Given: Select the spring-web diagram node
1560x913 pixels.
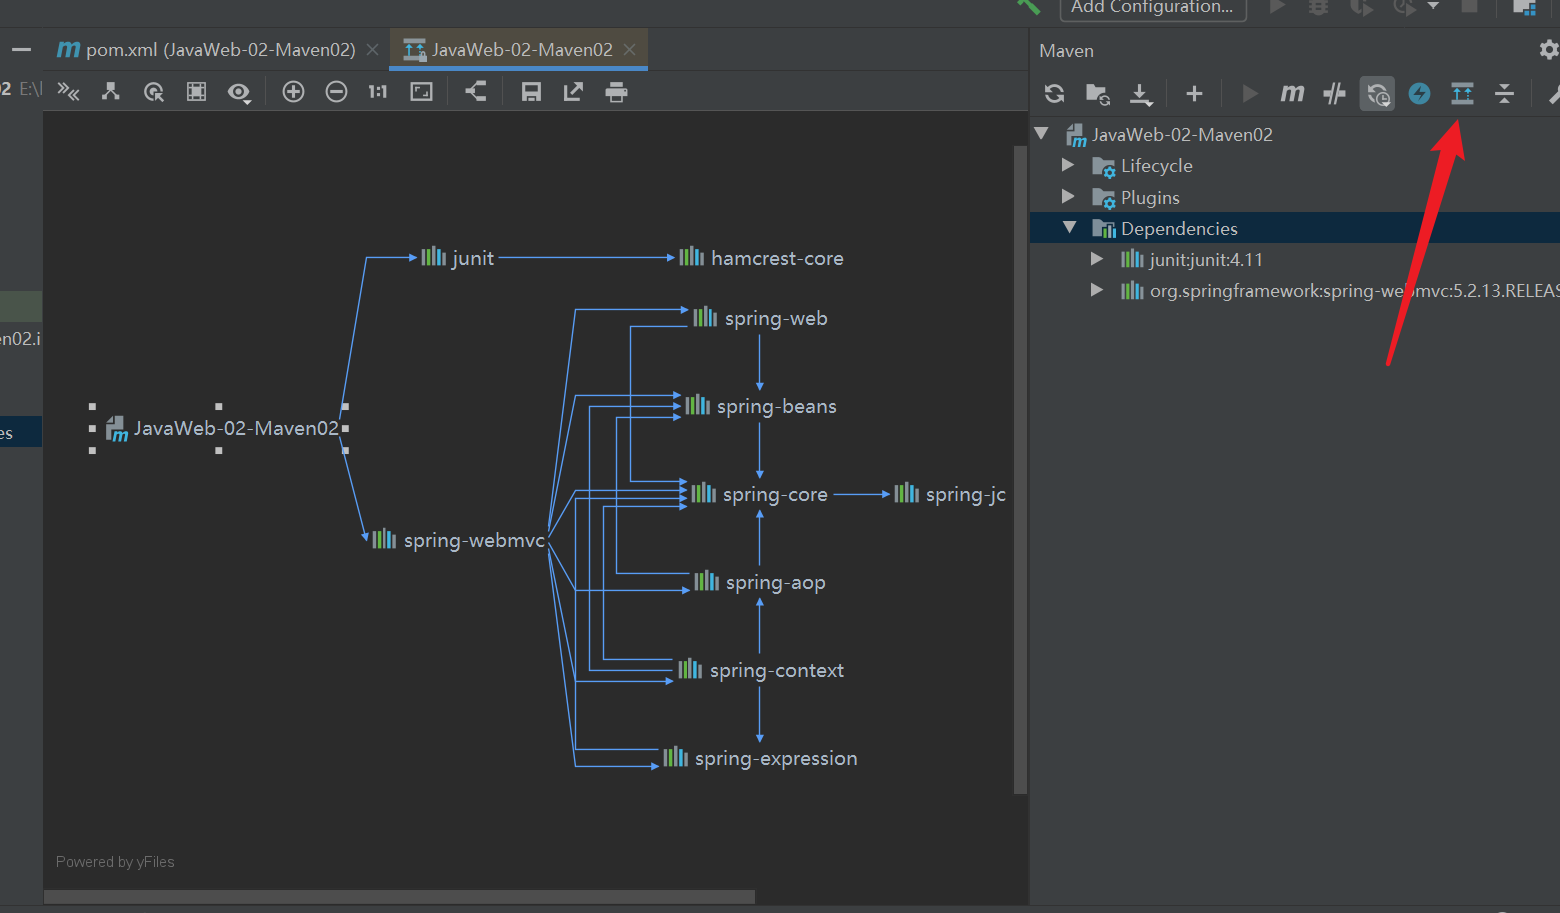Looking at the screenshot, I should pyautogui.click(x=761, y=318).
